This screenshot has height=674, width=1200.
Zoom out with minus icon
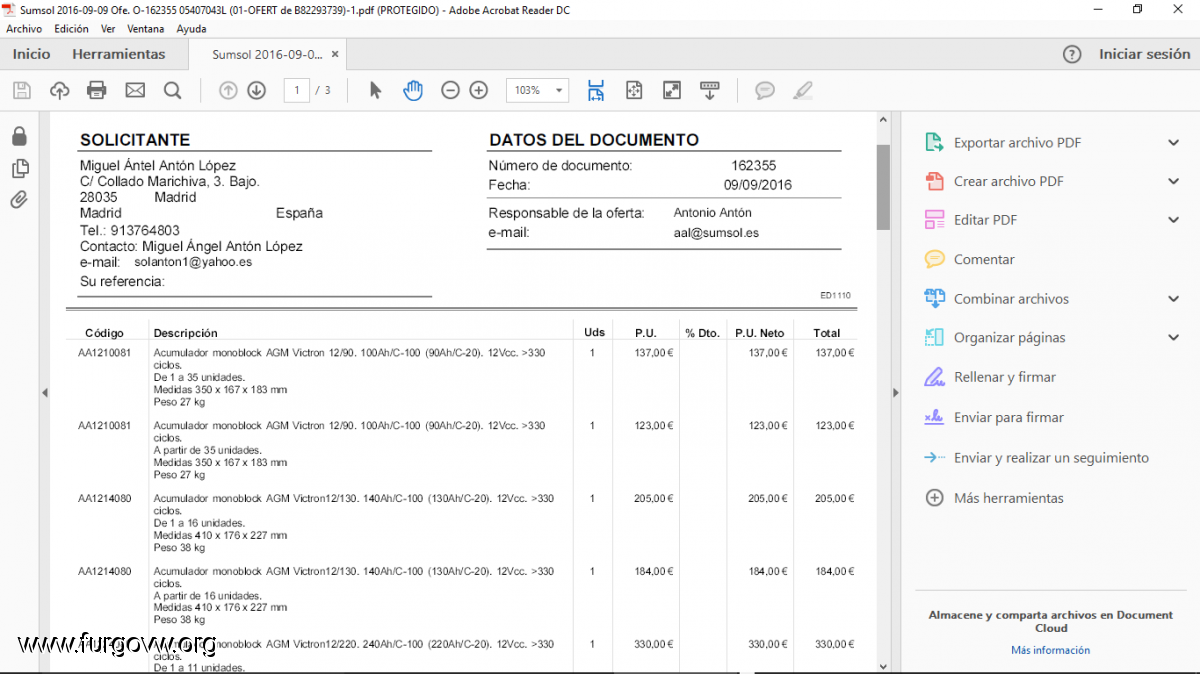tap(450, 91)
